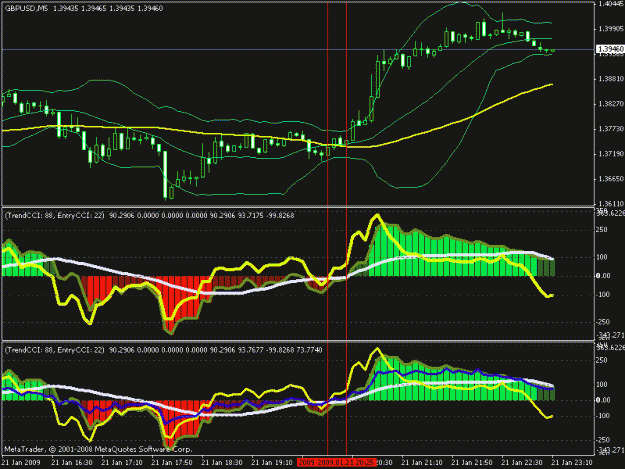Click the 1.38810 price axis label
This screenshot has height=469, width=625.
click(611, 79)
